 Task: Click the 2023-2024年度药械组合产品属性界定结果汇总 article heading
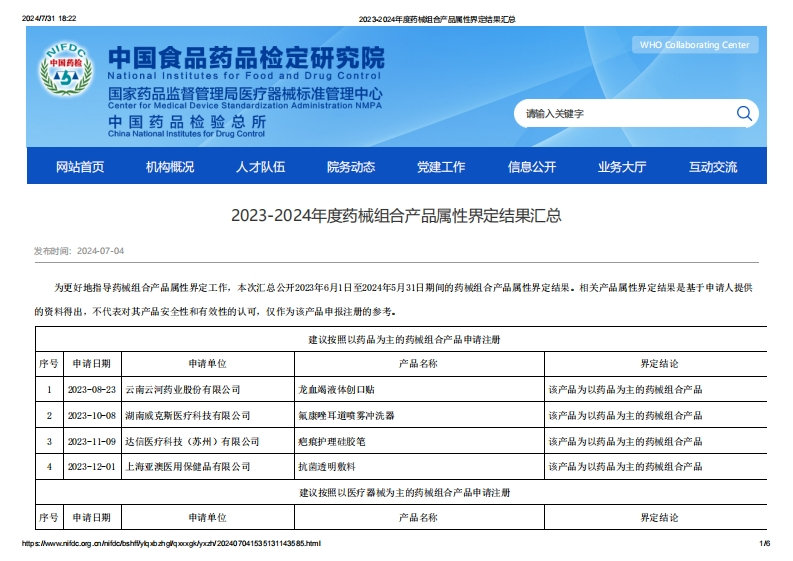[x=396, y=215]
